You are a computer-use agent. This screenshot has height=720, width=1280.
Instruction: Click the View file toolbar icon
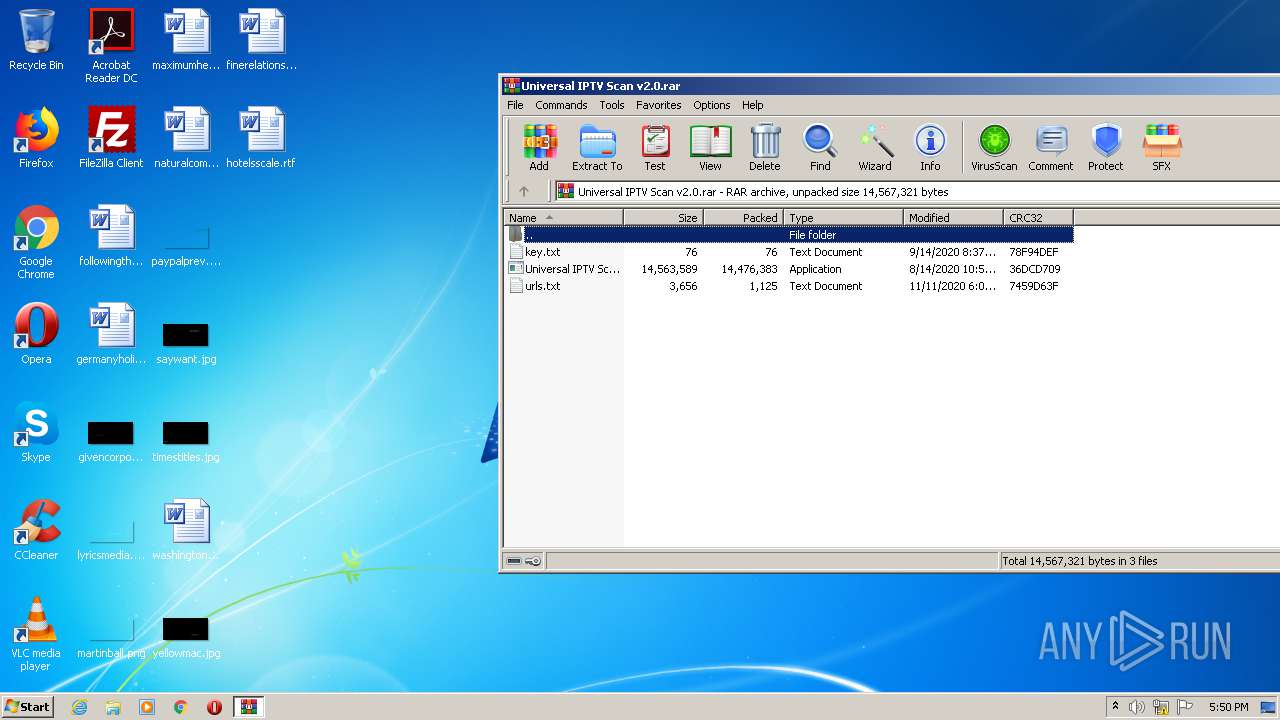pos(710,148)
